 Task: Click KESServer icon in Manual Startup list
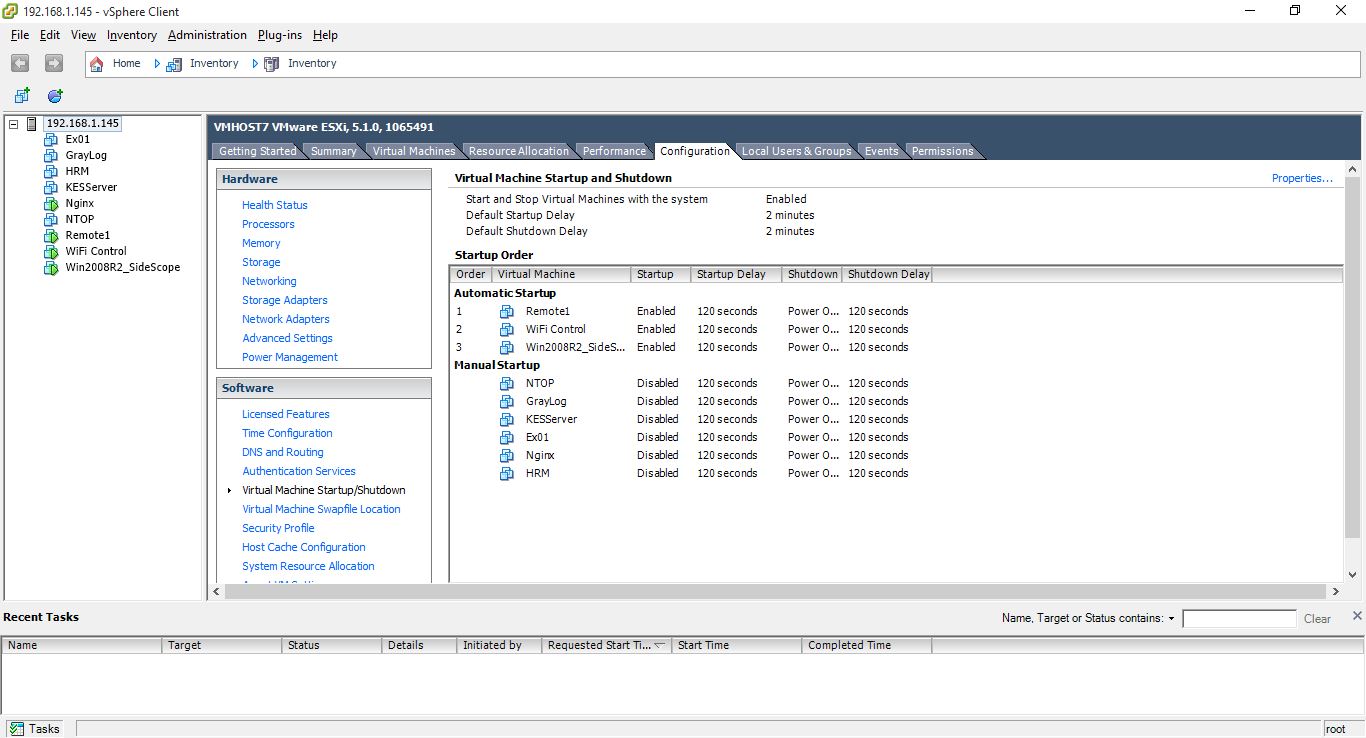507,419
